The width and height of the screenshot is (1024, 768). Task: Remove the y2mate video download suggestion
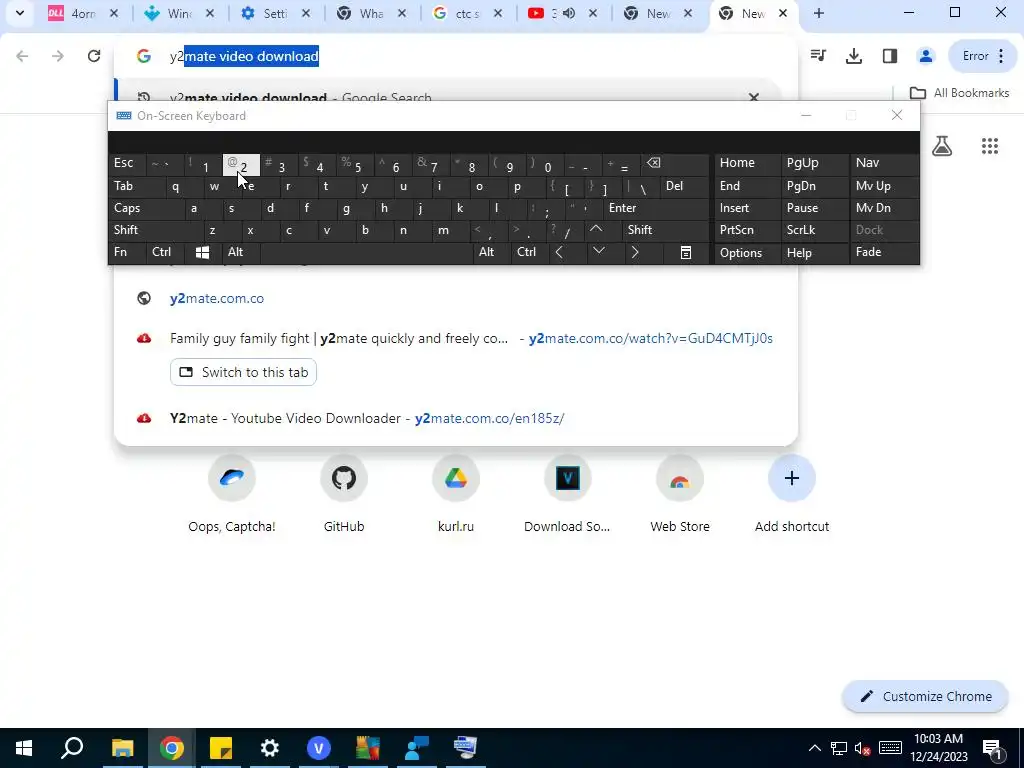(x=754, y=97)
